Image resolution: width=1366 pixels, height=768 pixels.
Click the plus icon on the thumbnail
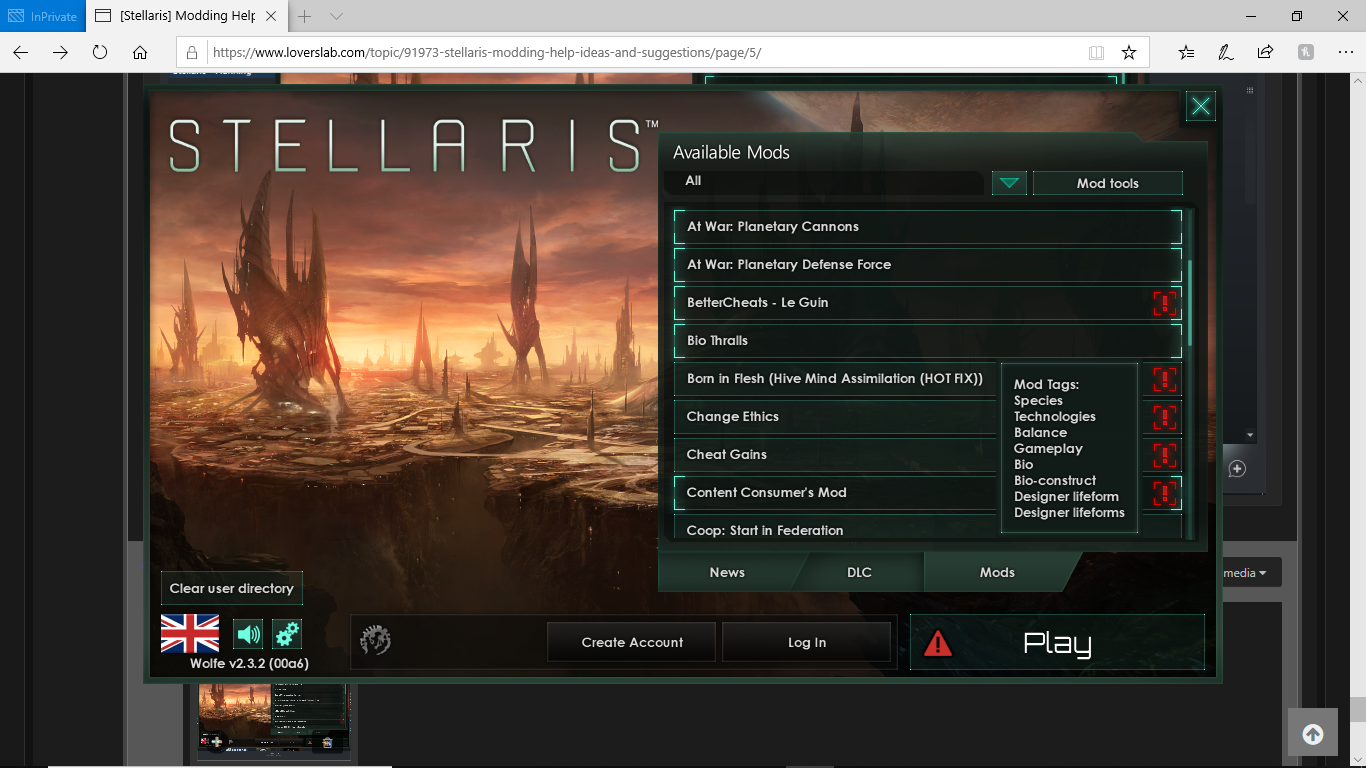[x=216, y=742]
